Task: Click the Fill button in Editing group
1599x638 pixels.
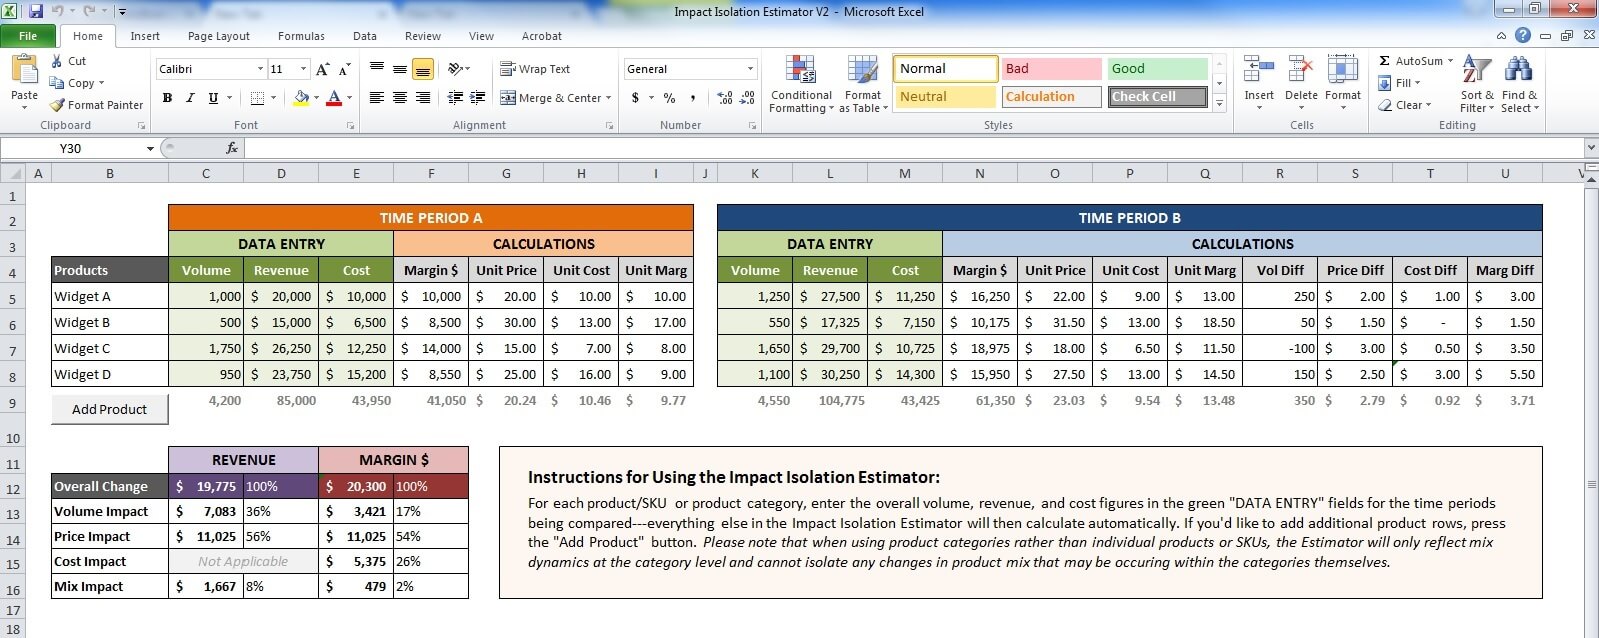Action: tap(1399, 83)
